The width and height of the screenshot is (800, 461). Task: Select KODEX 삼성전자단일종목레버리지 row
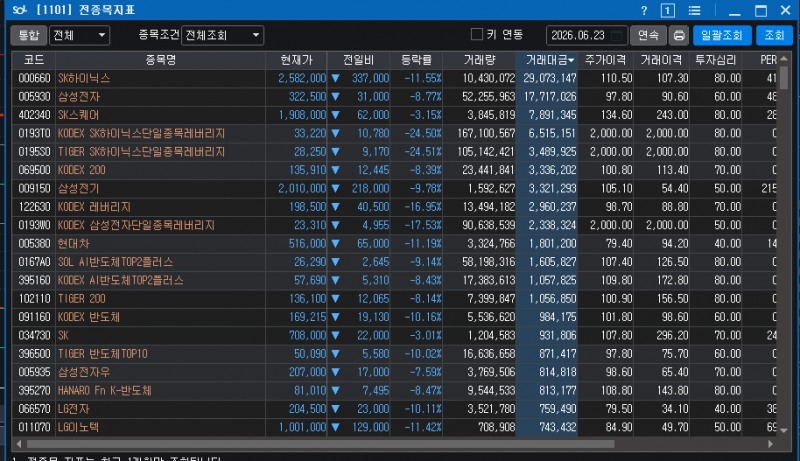coord(136,225)
